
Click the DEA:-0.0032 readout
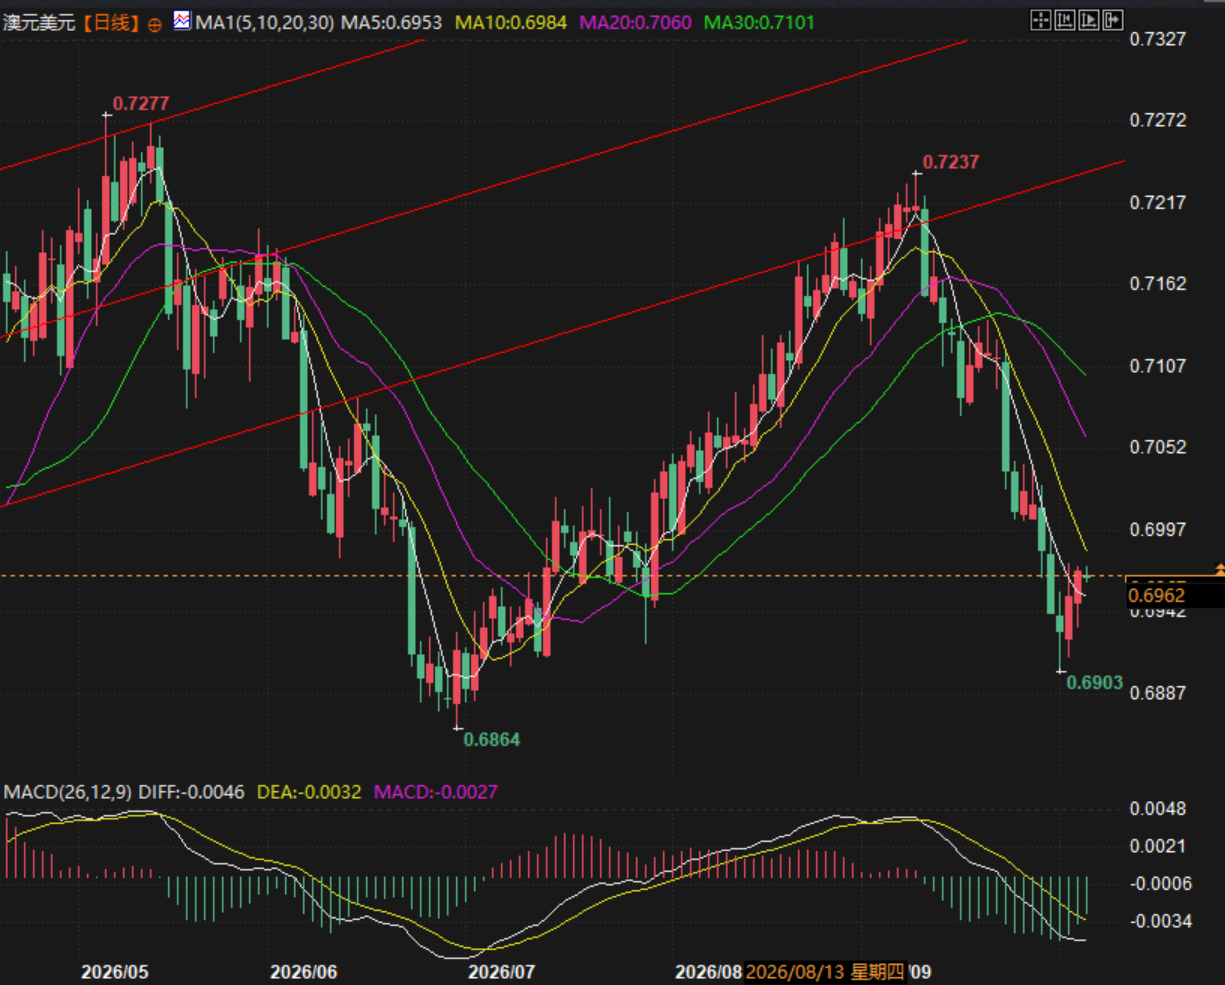click(309, 792)
